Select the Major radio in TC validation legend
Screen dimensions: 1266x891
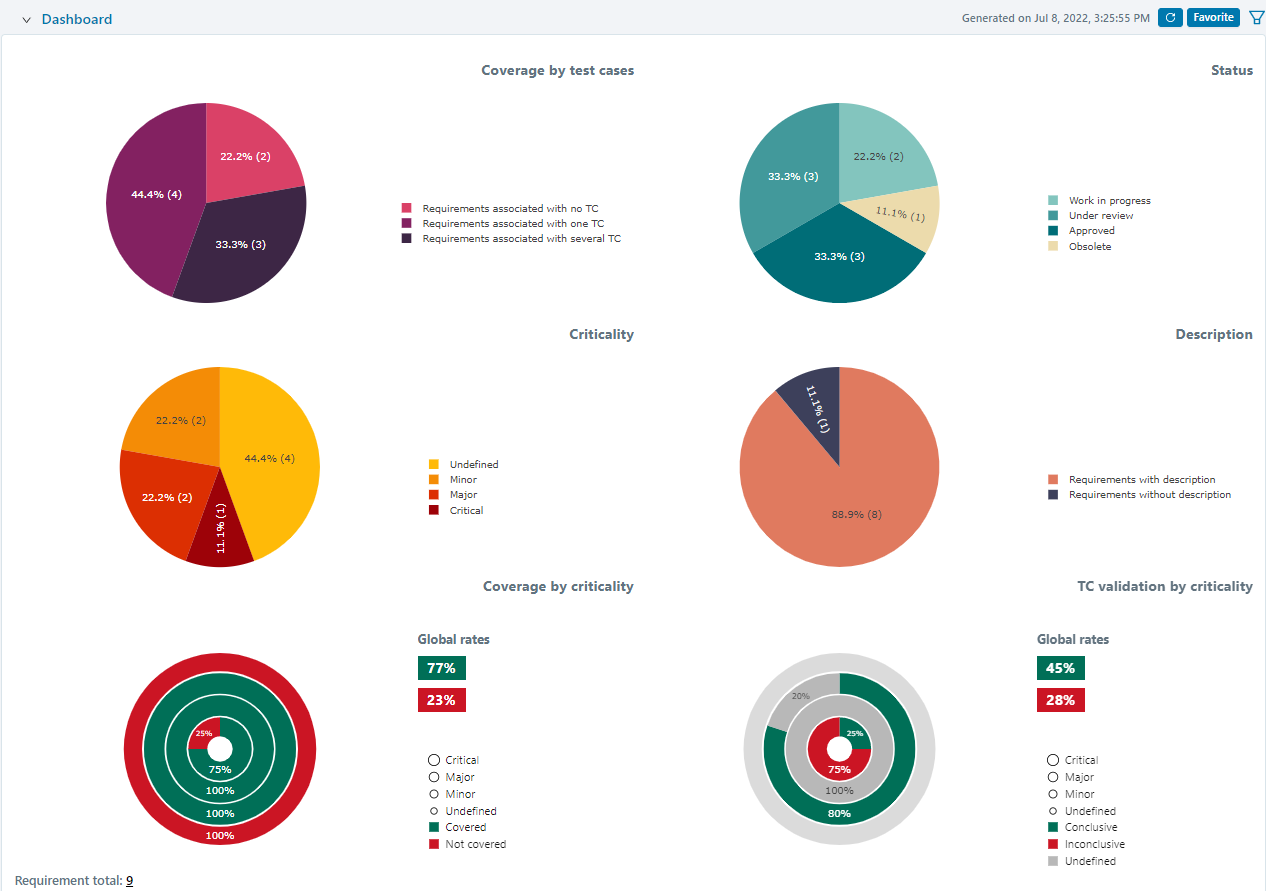pyautogui.click(x=1052, y=777)
